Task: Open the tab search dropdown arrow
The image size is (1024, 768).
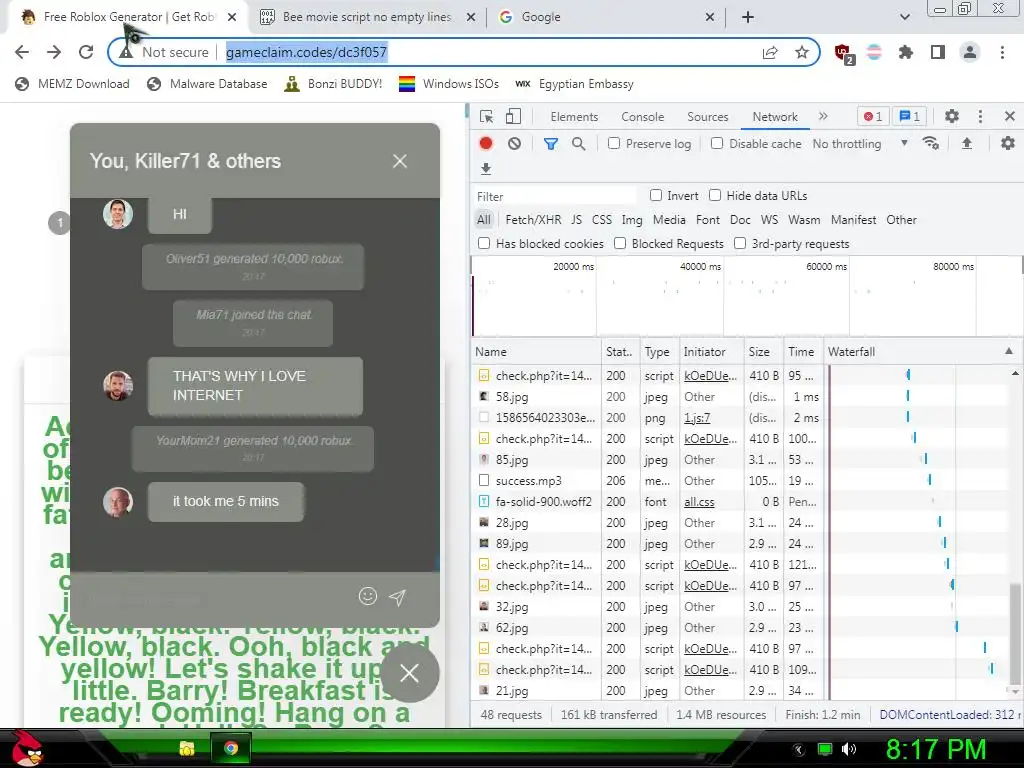Action: click(904, 17)
